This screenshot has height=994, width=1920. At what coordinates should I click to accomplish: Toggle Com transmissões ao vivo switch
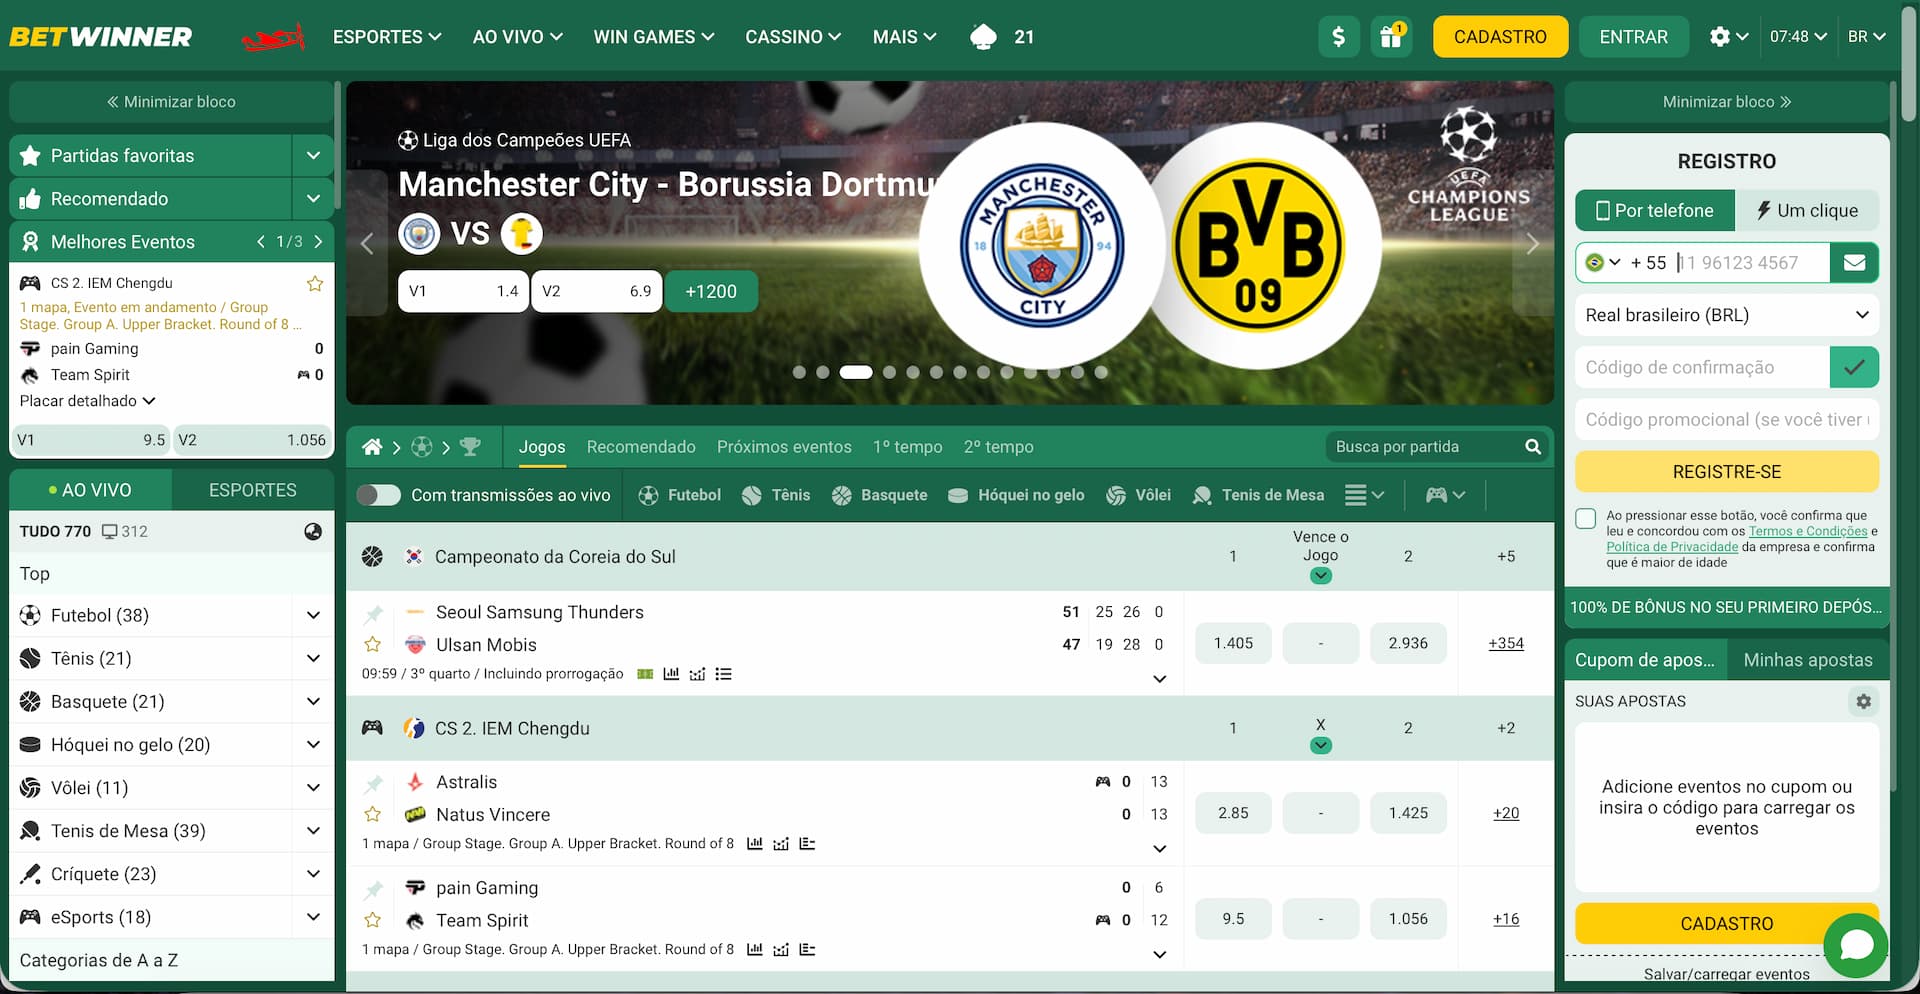pyautogui.click(x=379, y=495)
